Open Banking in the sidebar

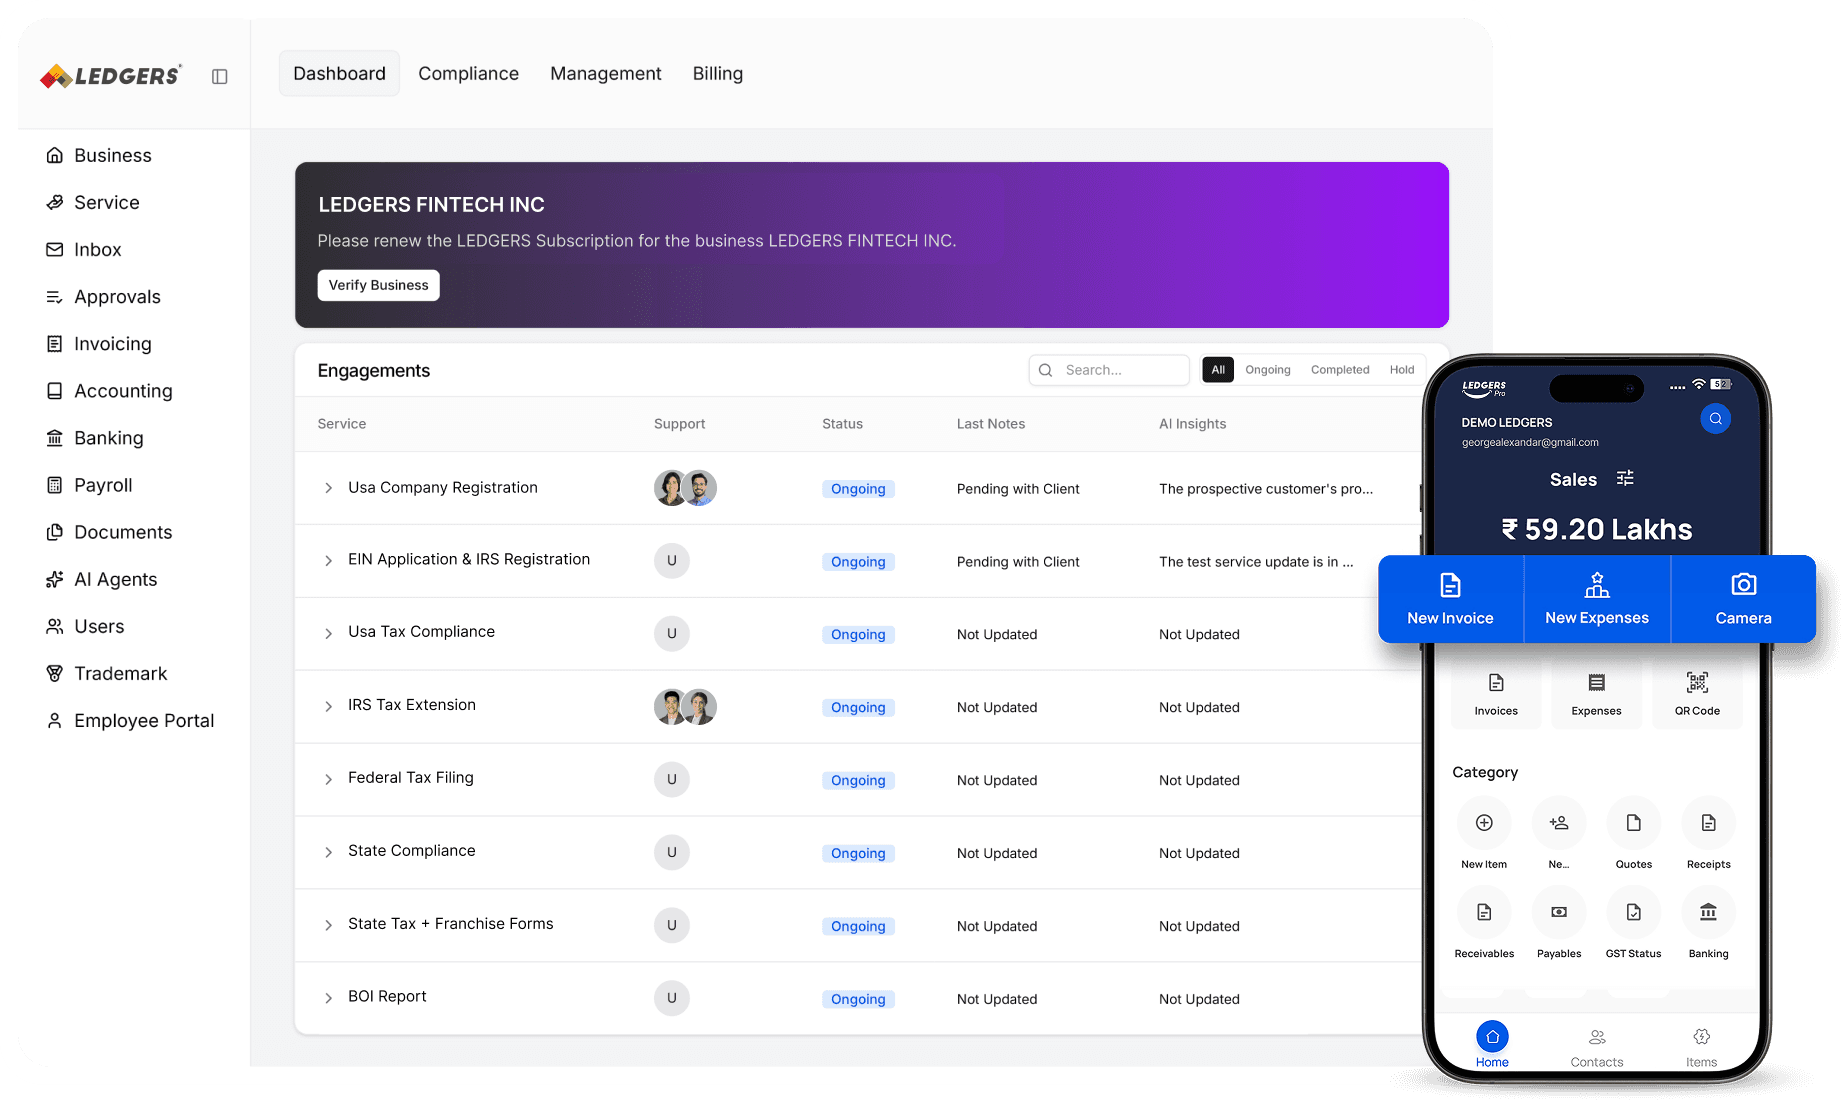coord(95,437)
